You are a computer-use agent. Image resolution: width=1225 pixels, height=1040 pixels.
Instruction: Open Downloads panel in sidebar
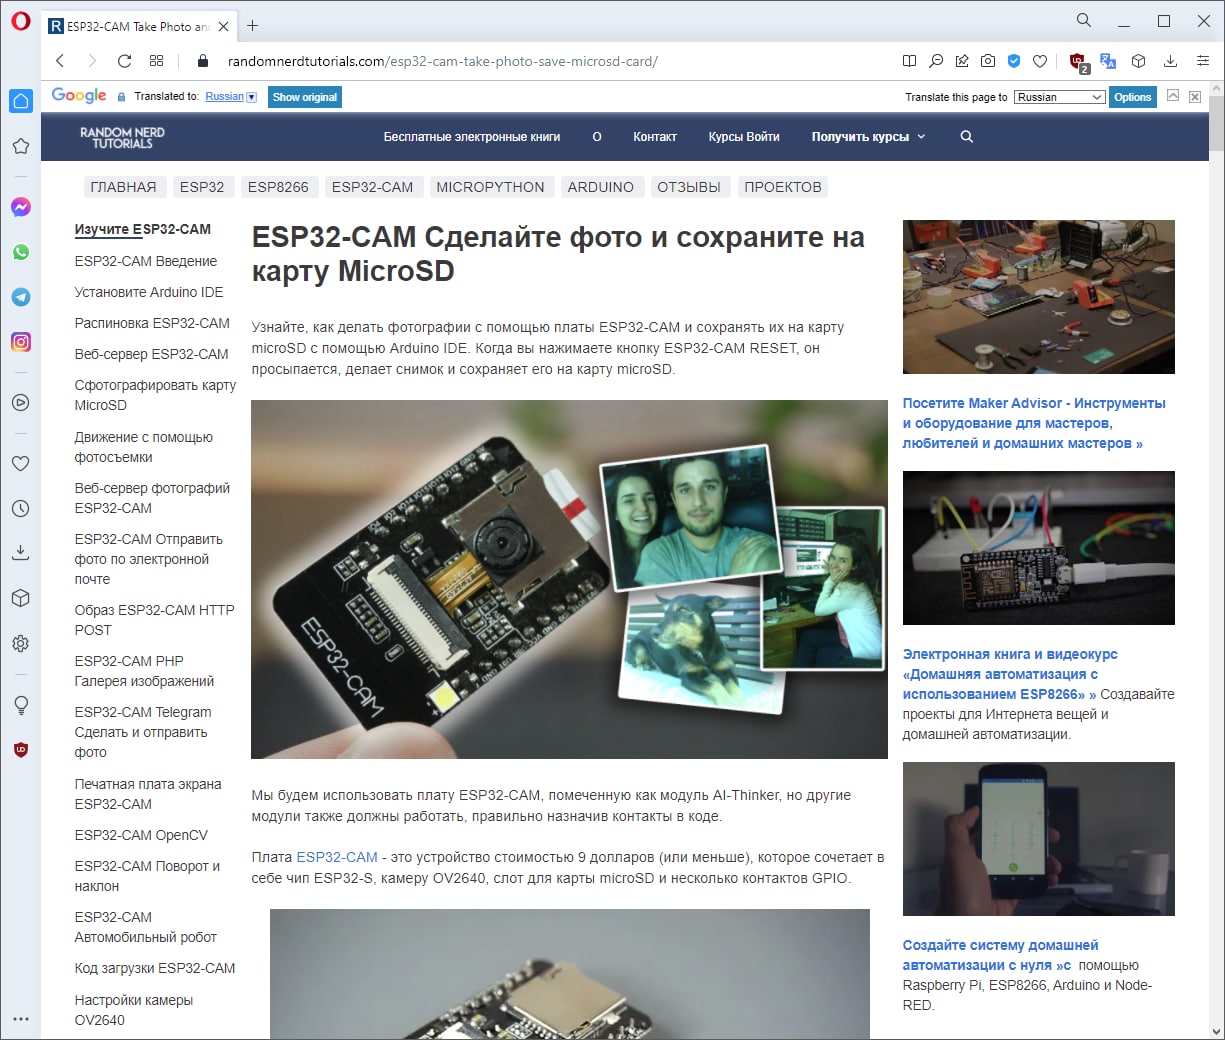click(x=20, y=552)
